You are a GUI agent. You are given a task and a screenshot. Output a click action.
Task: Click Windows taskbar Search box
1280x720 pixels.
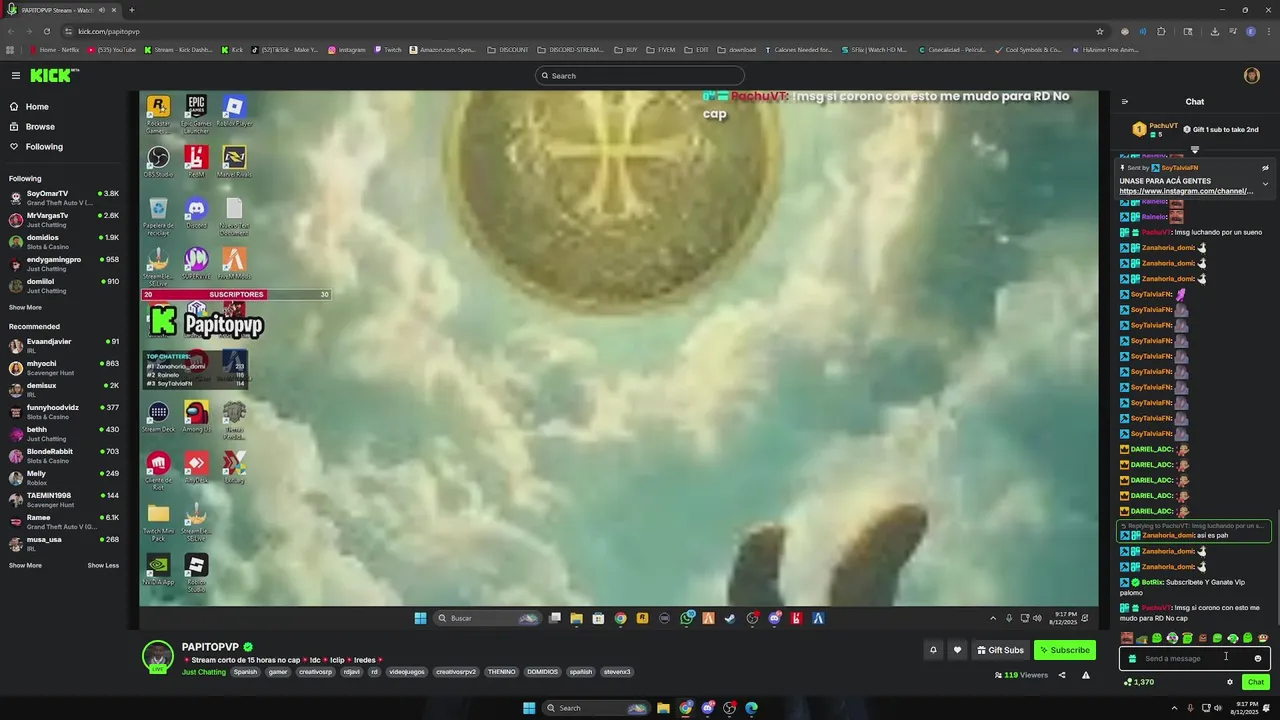click(596, 708)
